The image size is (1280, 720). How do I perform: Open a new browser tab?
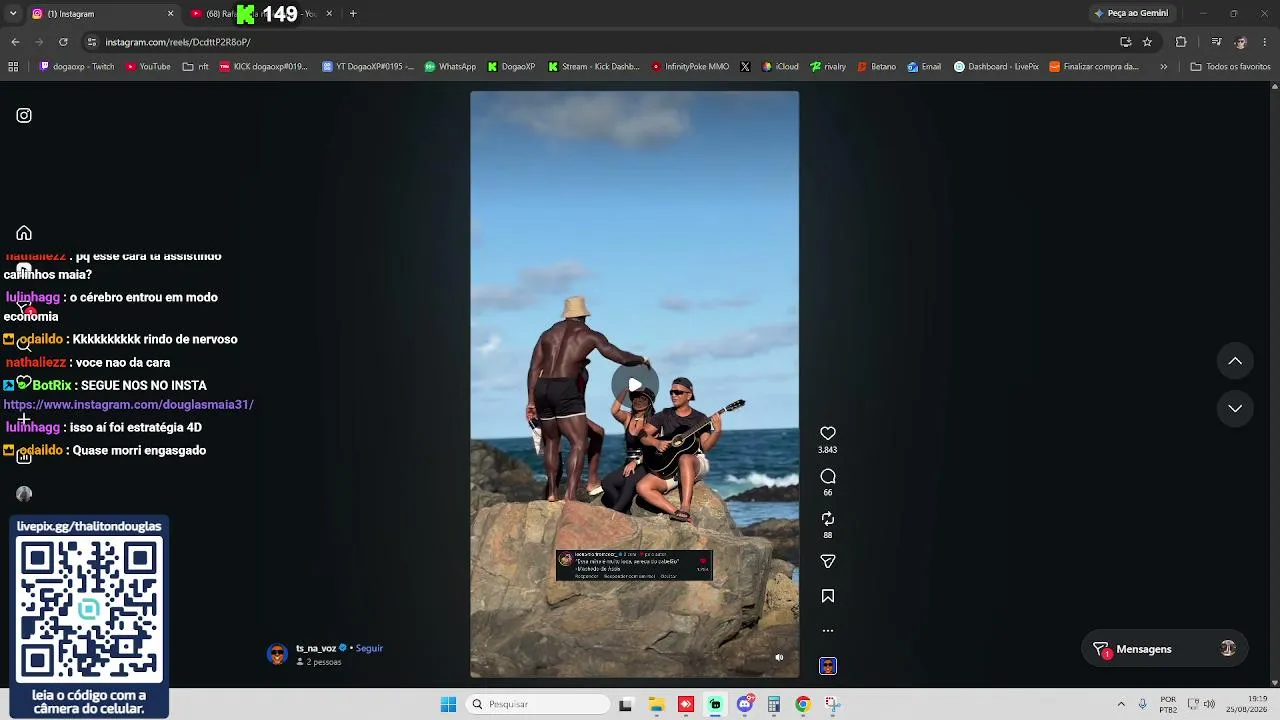(353, 14)
